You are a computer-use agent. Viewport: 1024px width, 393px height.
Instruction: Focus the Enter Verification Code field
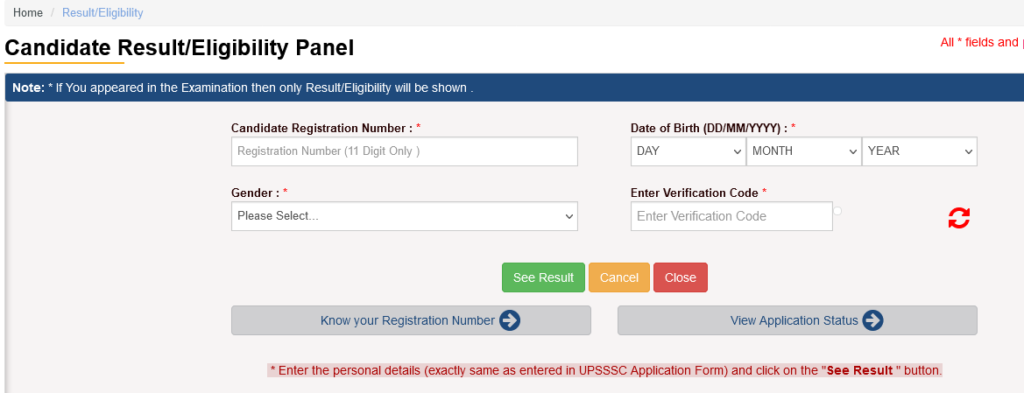[x=731, y=216]
